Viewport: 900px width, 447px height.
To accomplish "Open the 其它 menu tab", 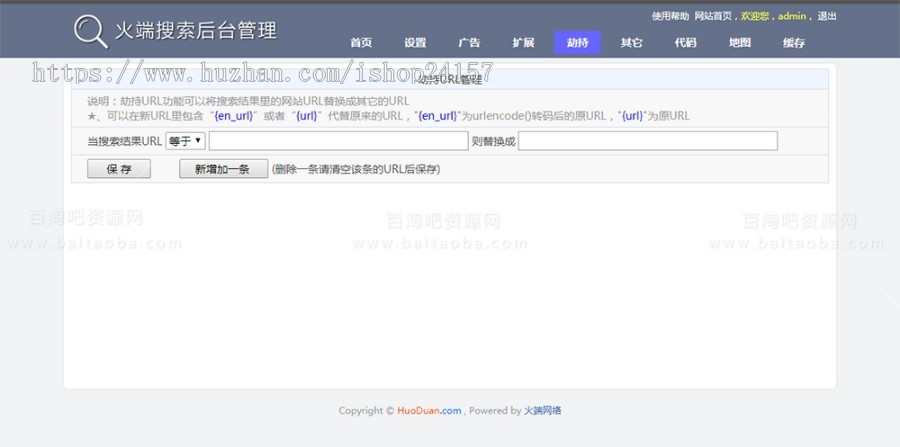I will 631,42.
